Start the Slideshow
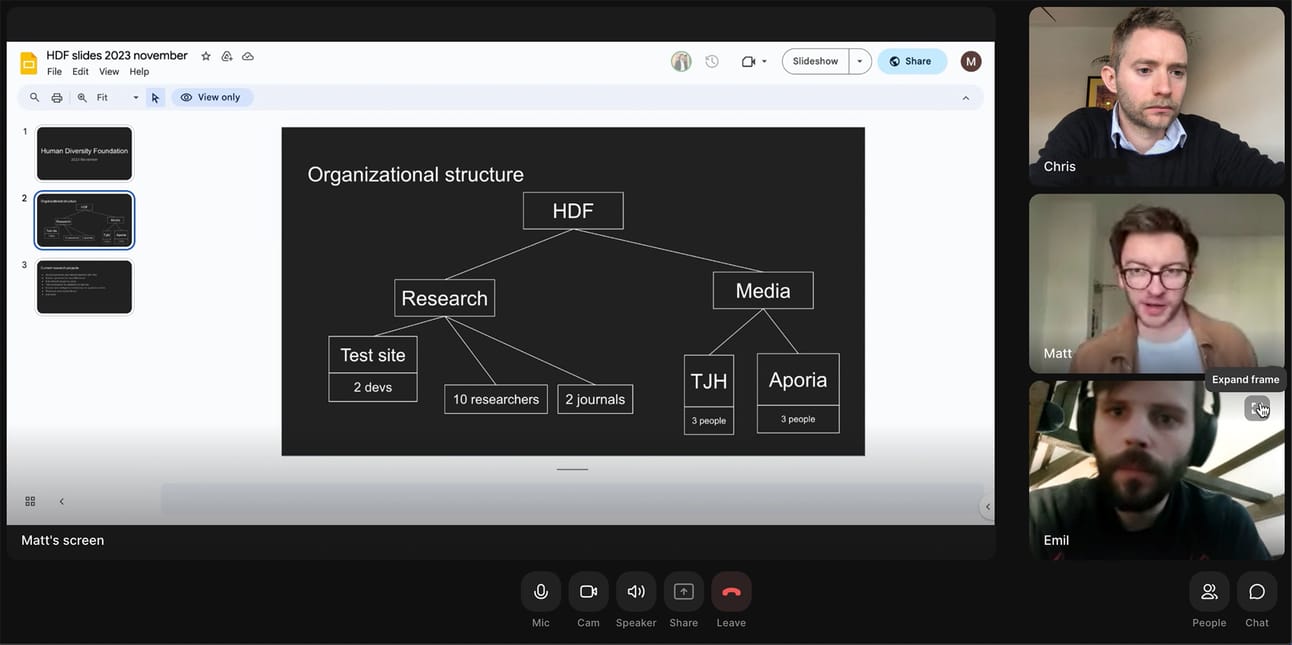The width and height of the screenshot is (1292, 645). (815, 61)
